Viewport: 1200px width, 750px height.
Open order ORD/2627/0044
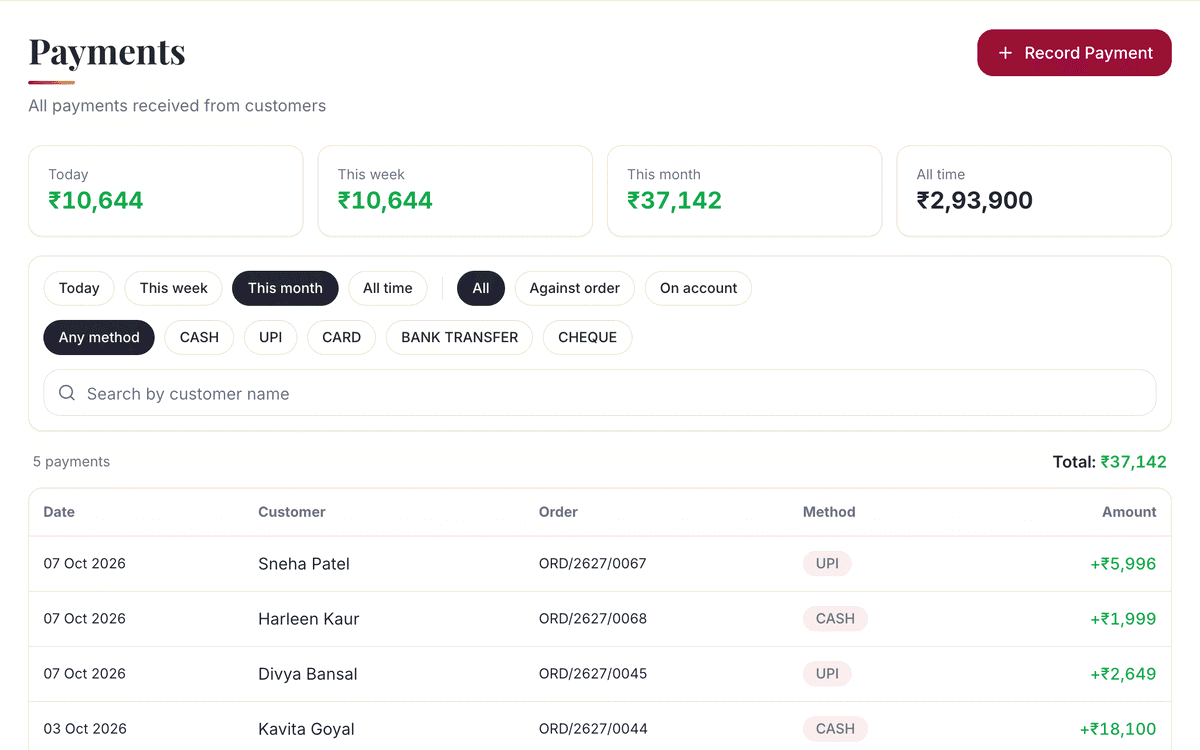tap(593, 729)
